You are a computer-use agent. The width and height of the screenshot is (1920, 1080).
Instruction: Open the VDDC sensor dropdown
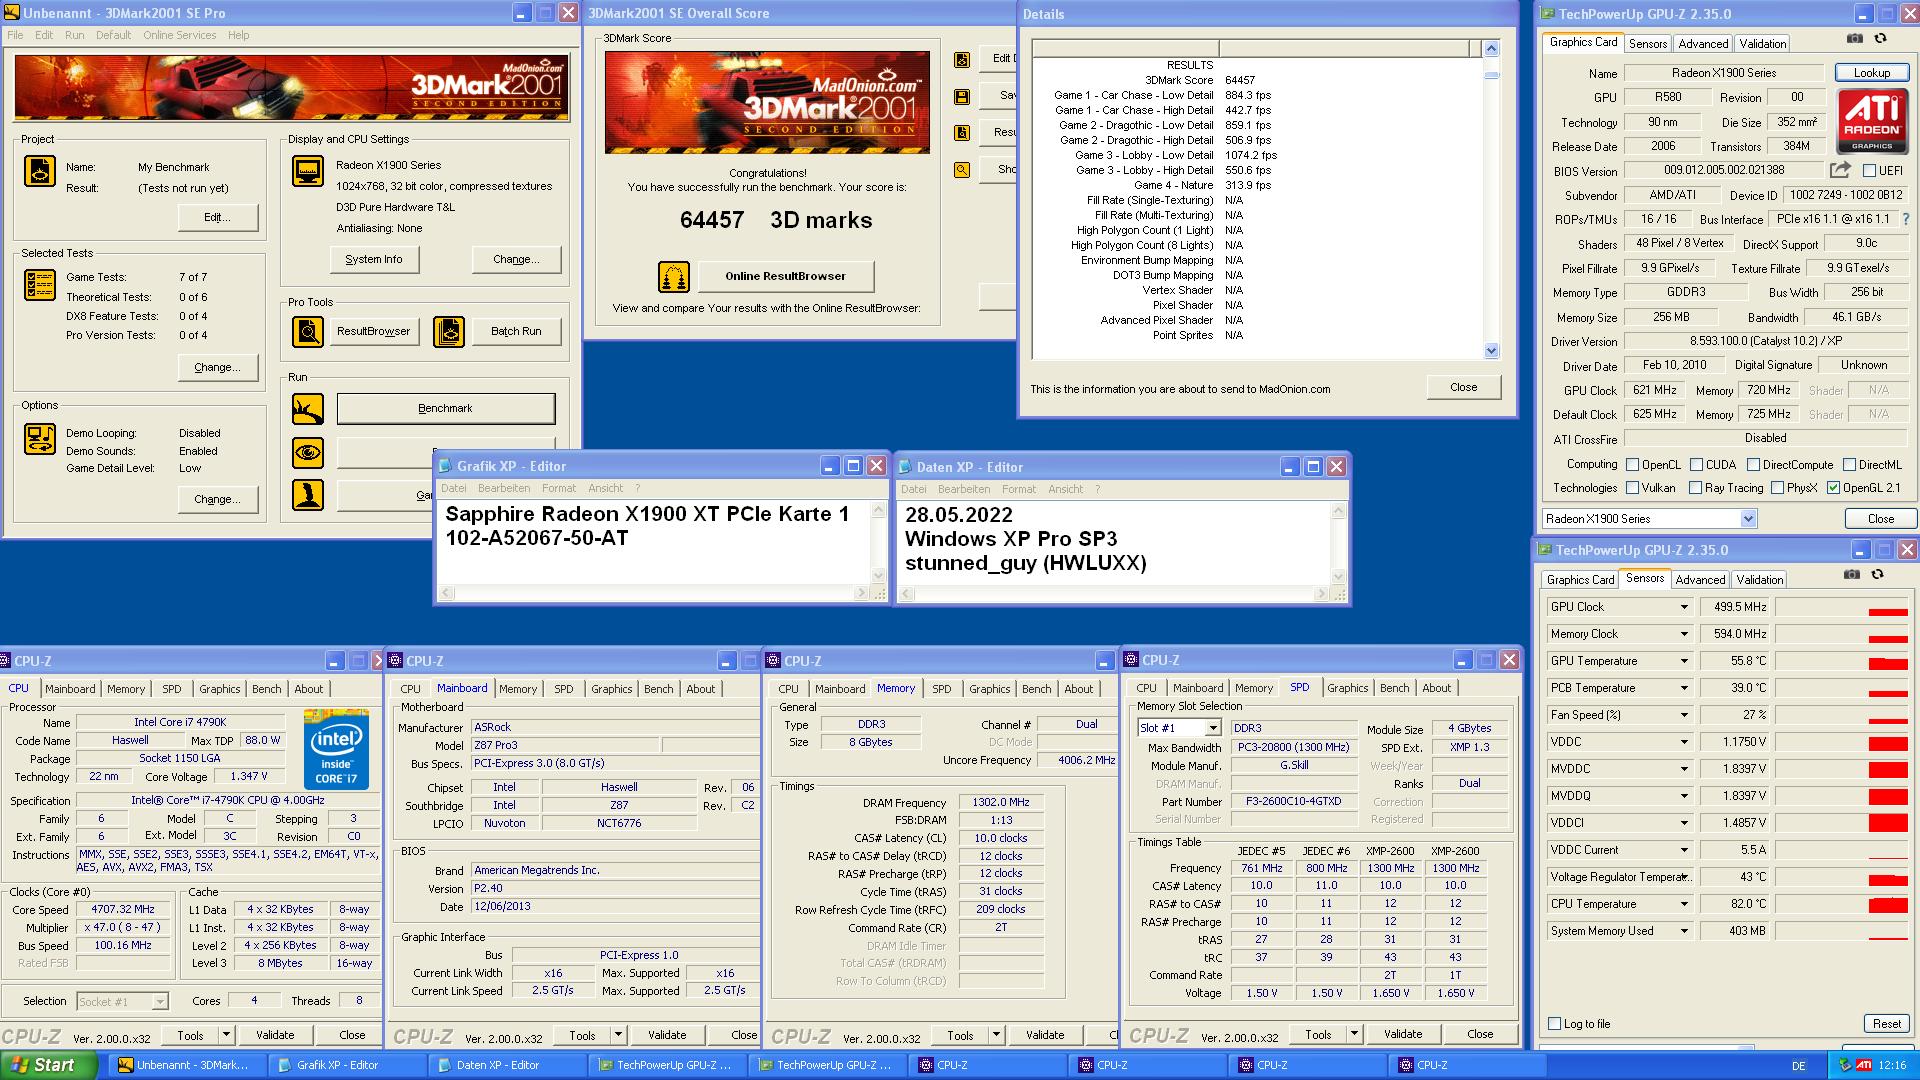1684,742
